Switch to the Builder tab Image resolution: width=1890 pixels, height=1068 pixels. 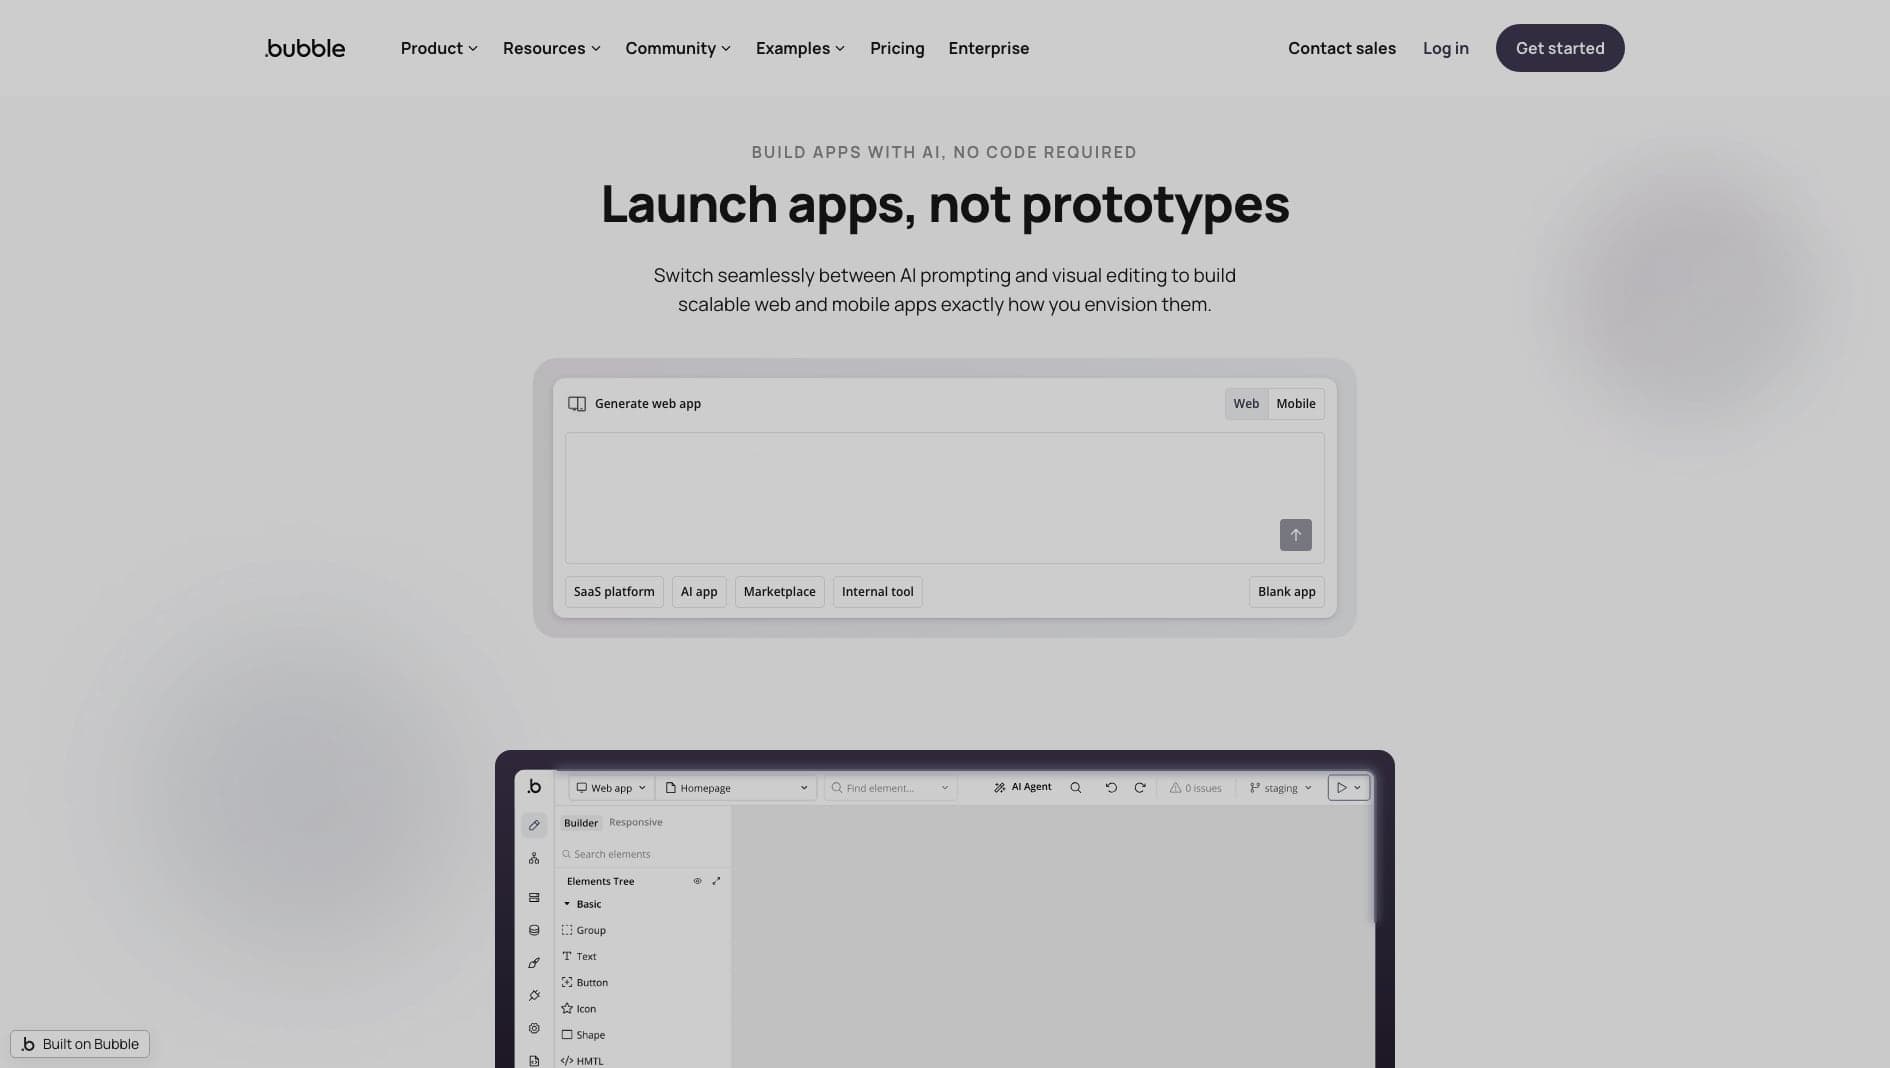pos(580,823)
